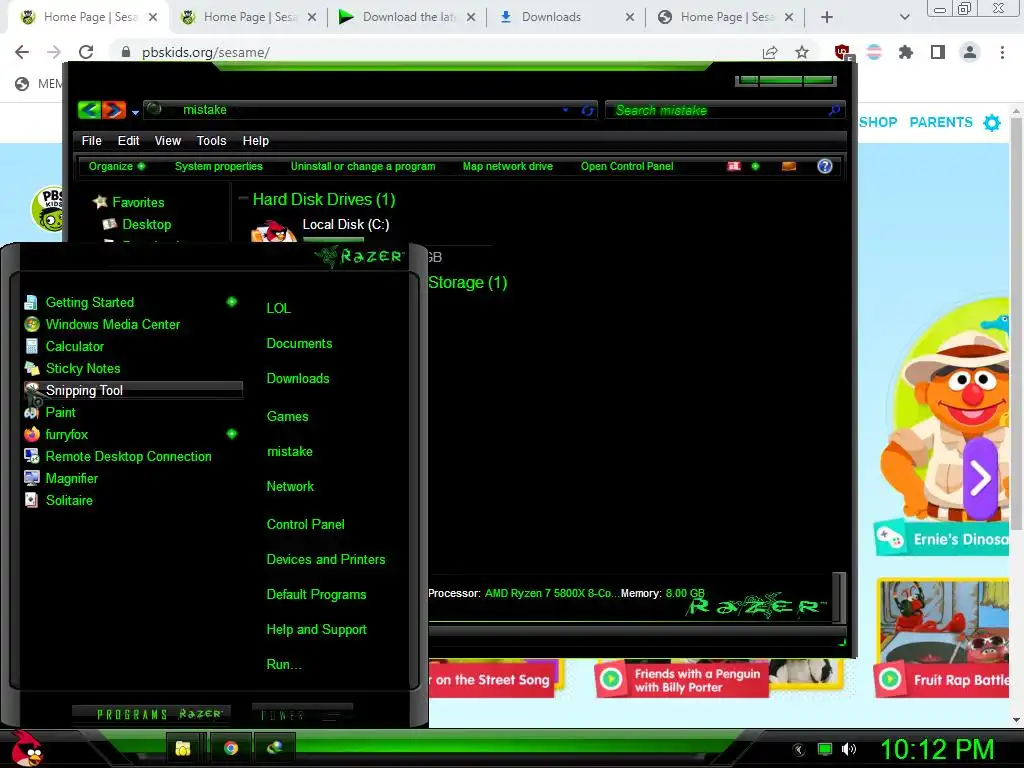Click the Chrome taskbar icon
This screenshot has width=1024, height=768.
[231, 748]
